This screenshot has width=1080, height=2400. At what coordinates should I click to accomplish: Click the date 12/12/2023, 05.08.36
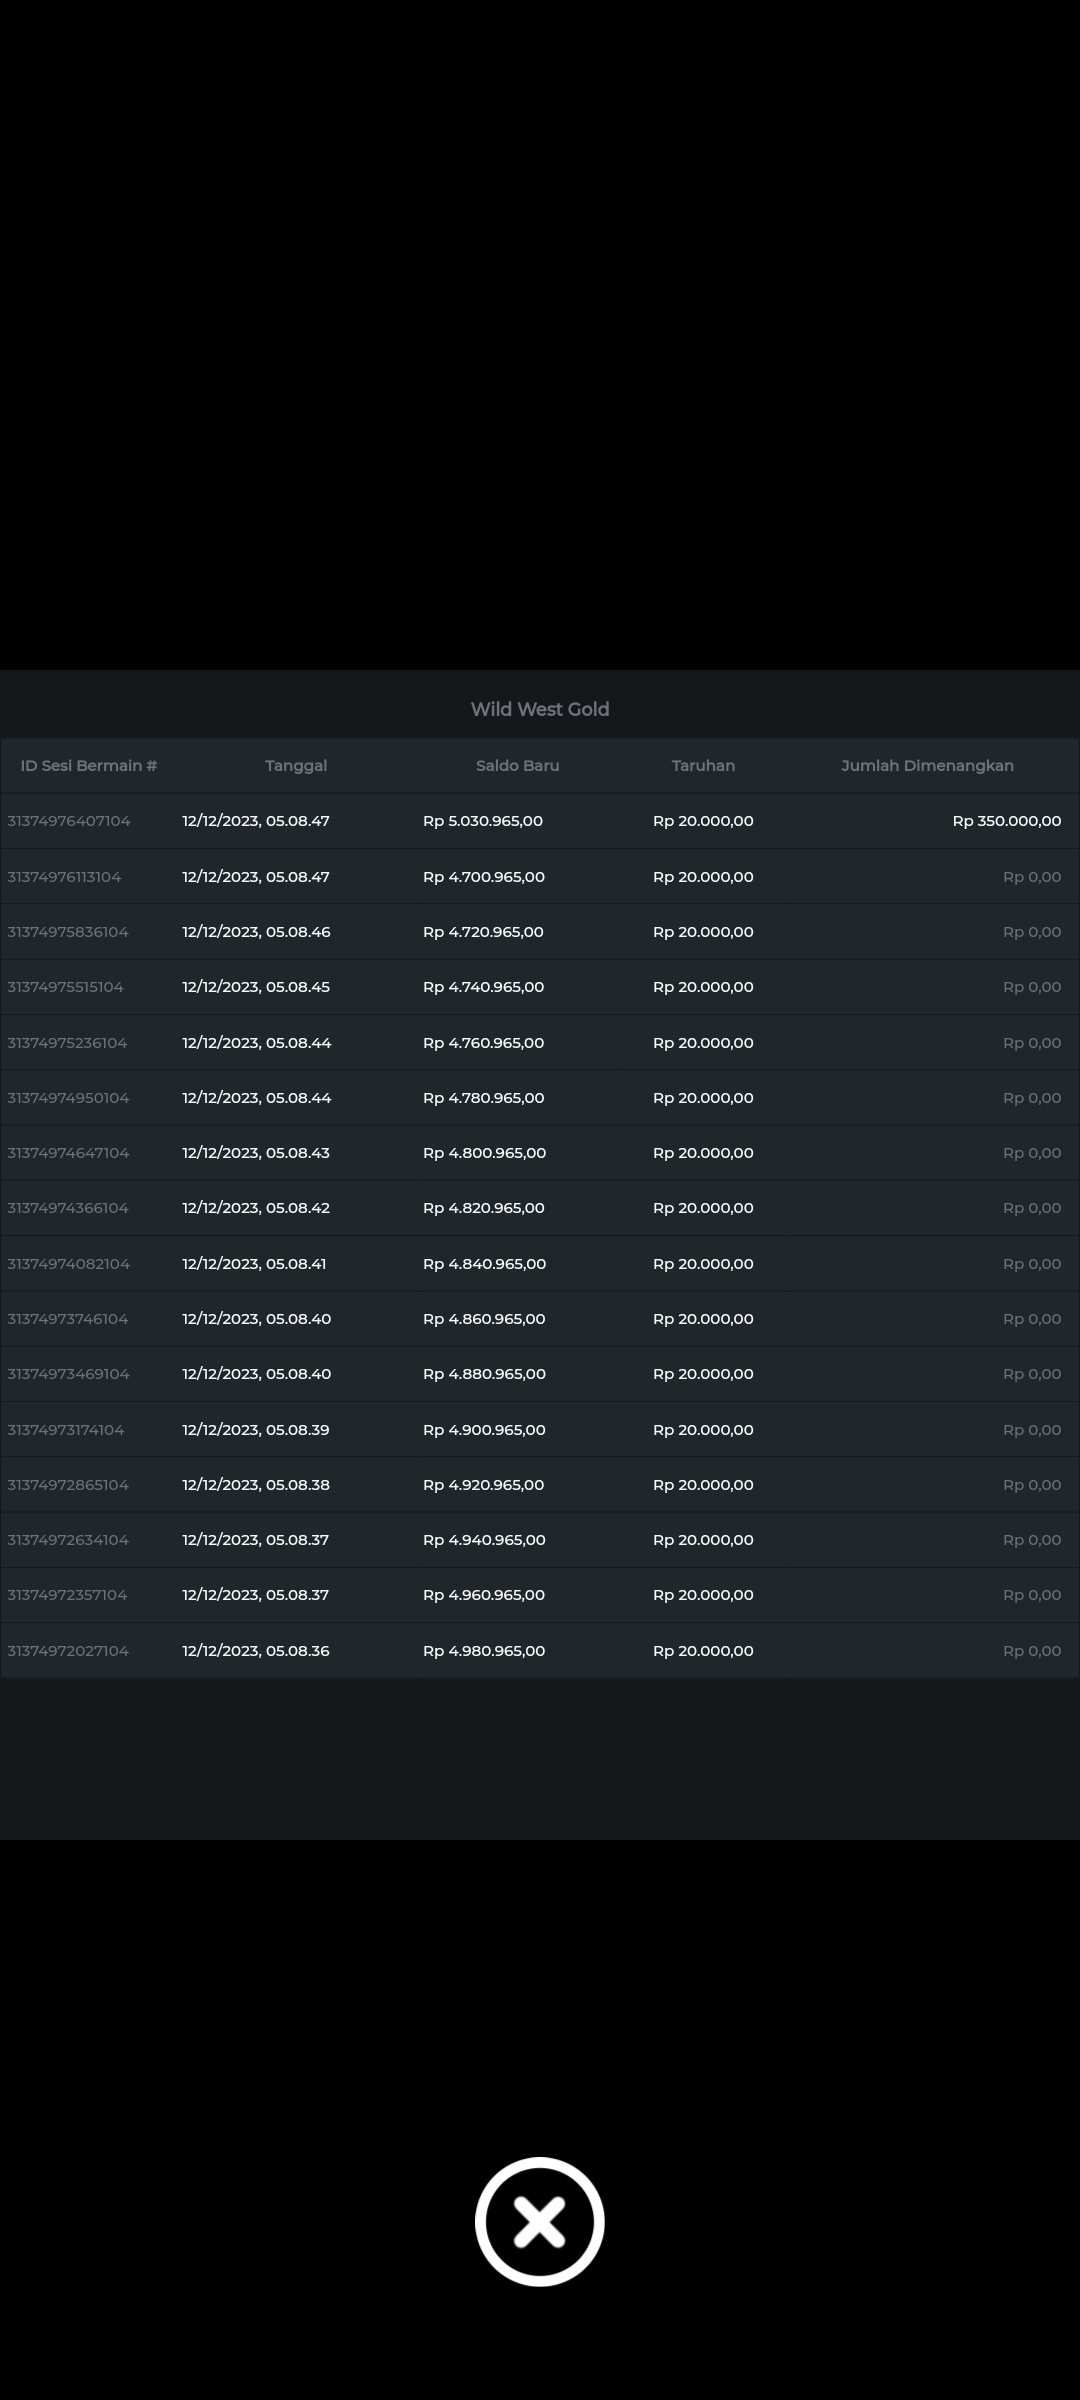(256, 1651)
